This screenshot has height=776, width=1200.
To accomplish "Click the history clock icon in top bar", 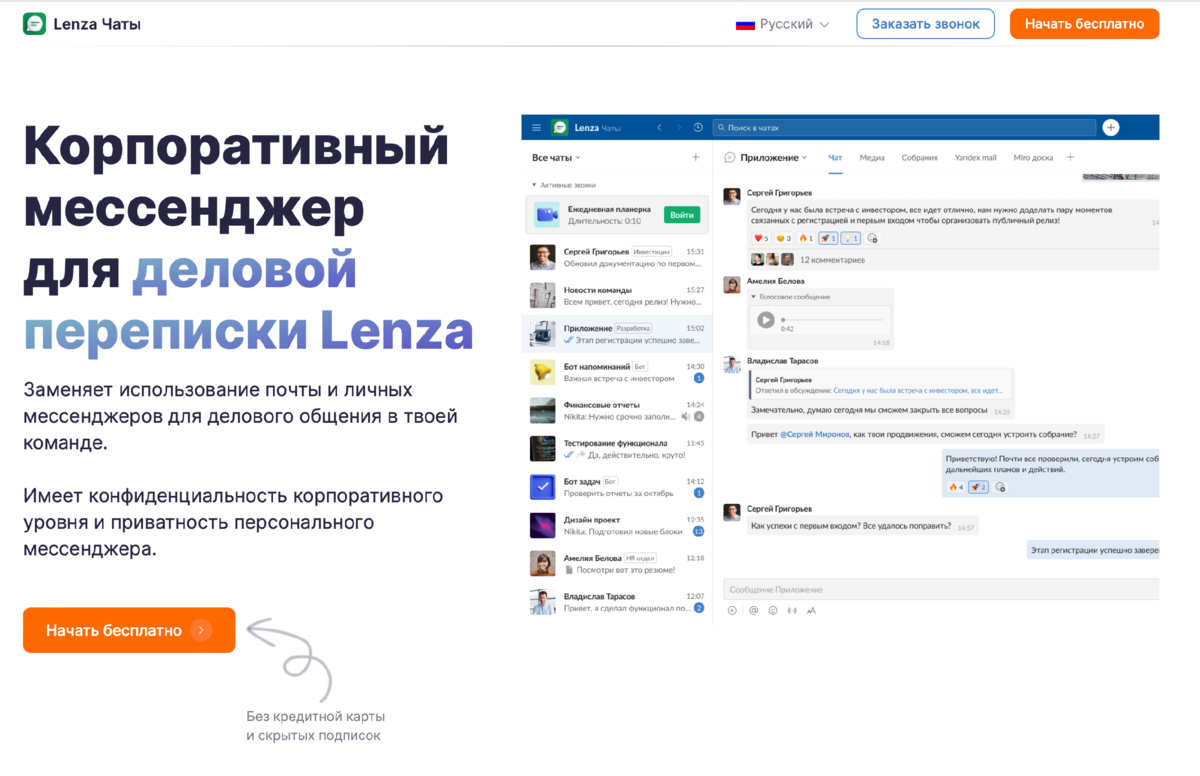I will click(x=698, y=127).
